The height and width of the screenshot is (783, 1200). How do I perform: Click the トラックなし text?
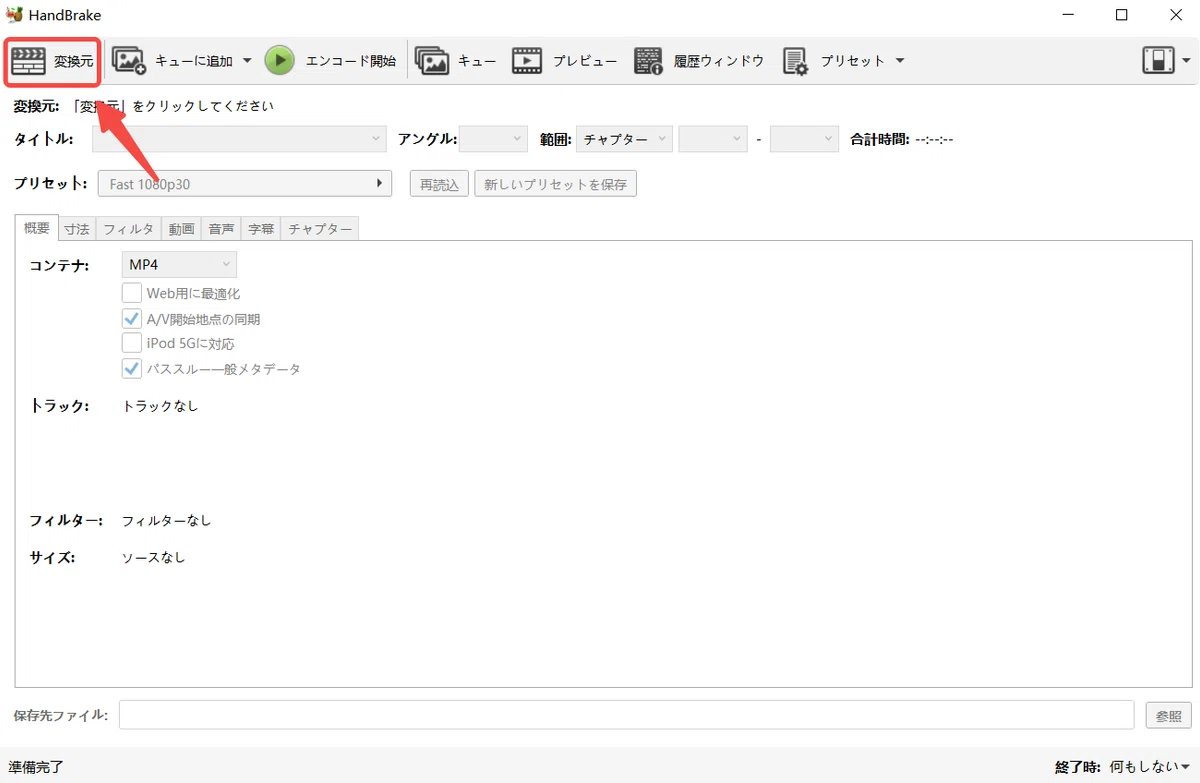point(160,406)
